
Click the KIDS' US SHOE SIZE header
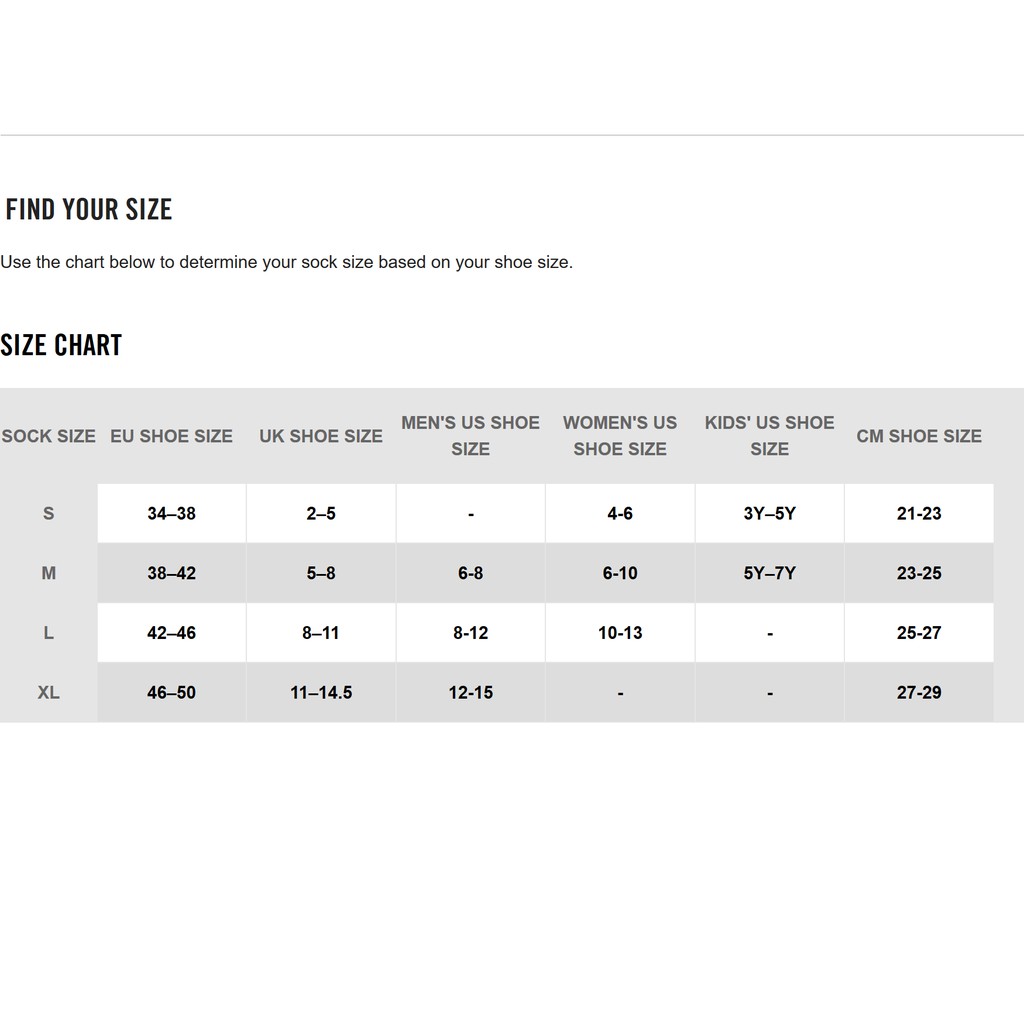(x=769, y=436)
